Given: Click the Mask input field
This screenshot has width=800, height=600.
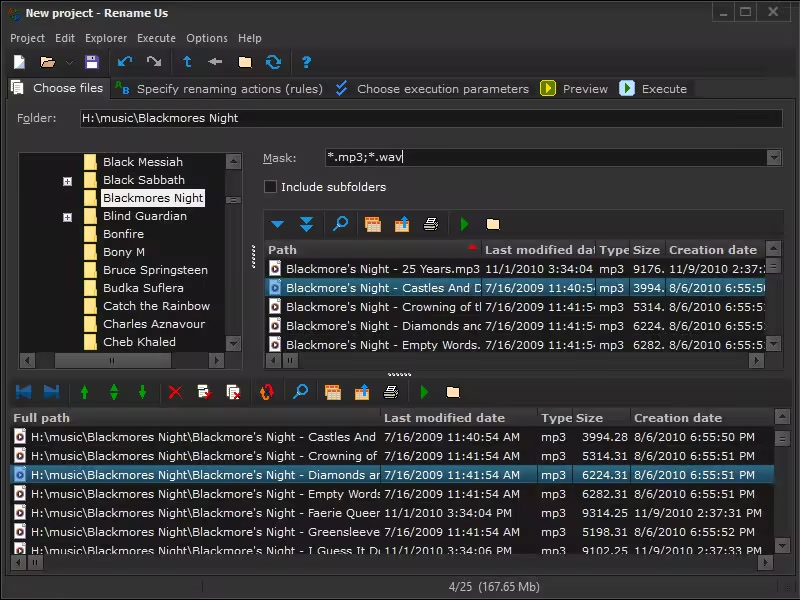Looking at the screenshot, I should pos(545,157).
